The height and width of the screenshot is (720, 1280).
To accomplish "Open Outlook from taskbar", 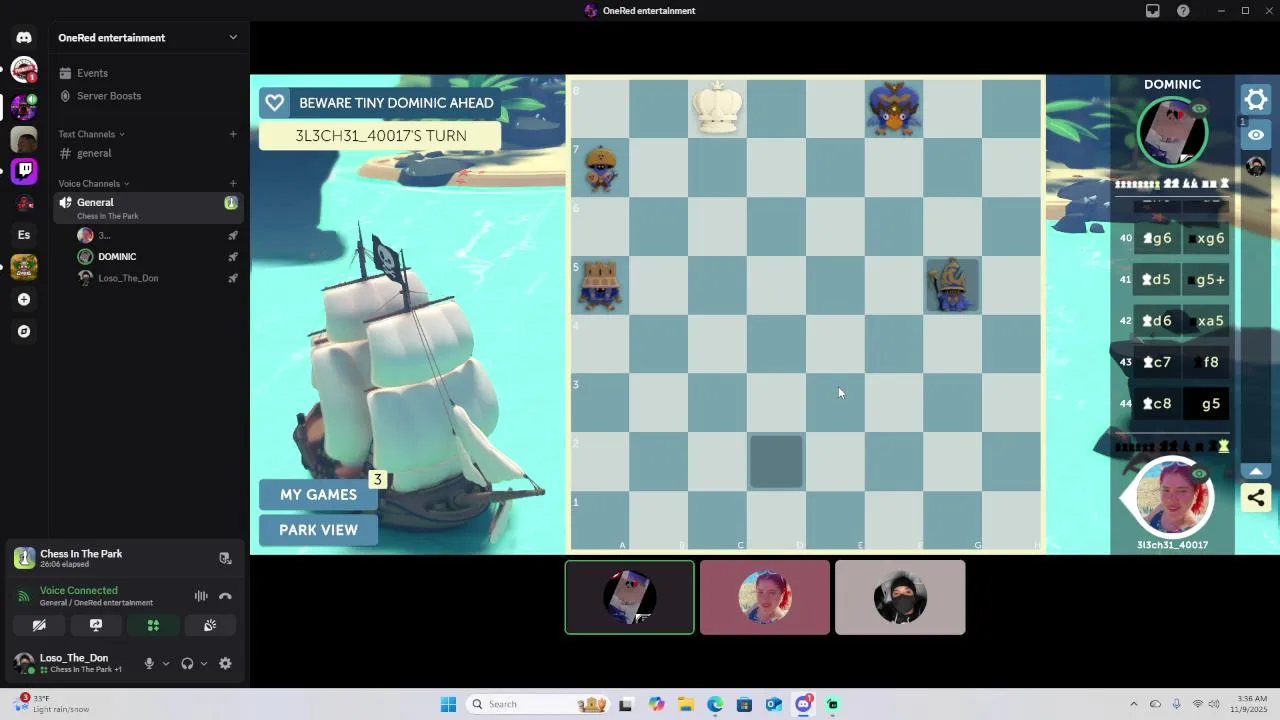I will click(x=773, y=704).
